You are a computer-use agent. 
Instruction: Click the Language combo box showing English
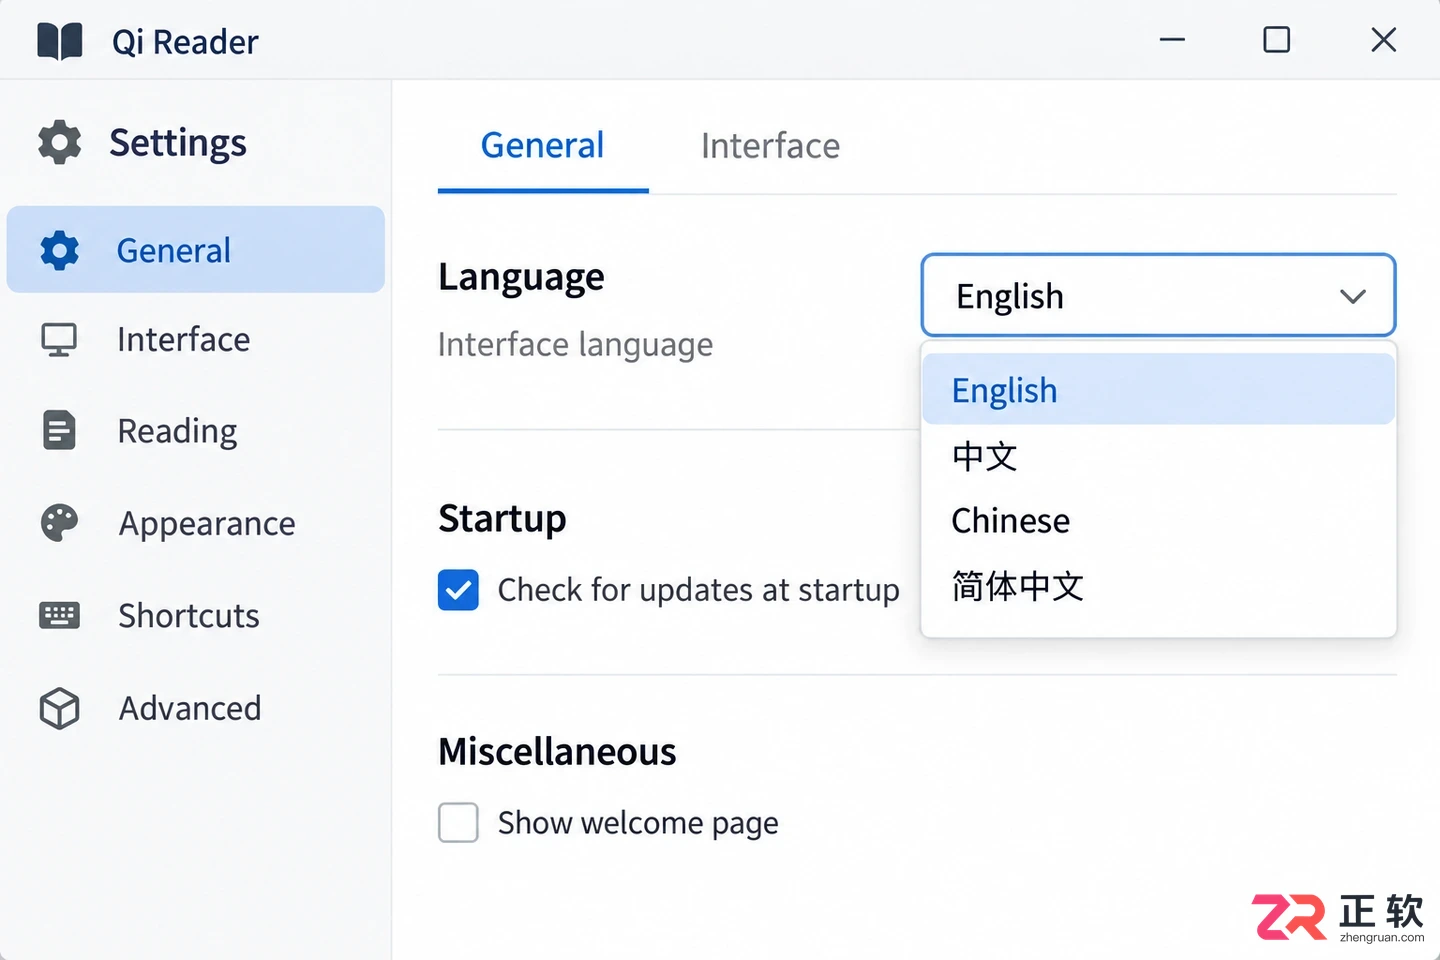tap(1158, 295)
